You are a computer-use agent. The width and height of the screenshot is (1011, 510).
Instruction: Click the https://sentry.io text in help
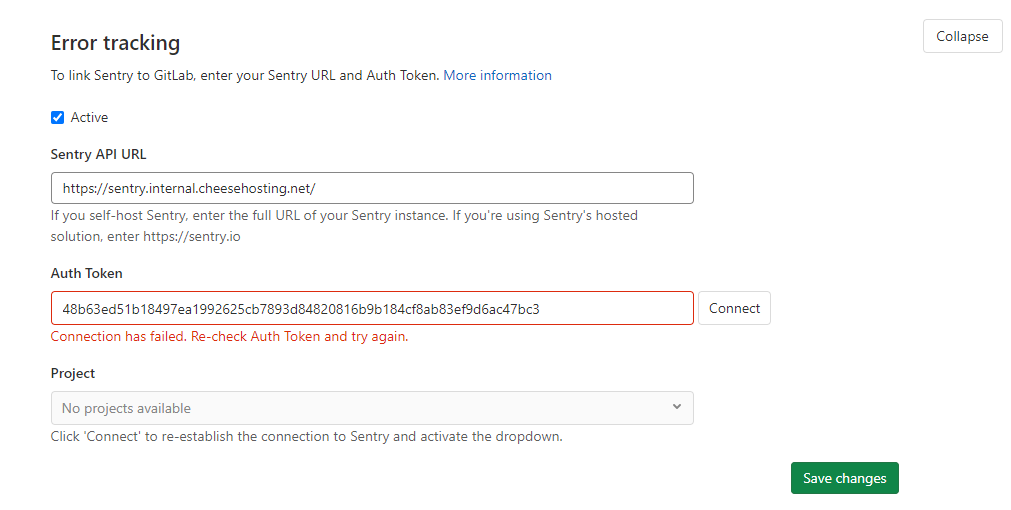click(x=191, y=237)
